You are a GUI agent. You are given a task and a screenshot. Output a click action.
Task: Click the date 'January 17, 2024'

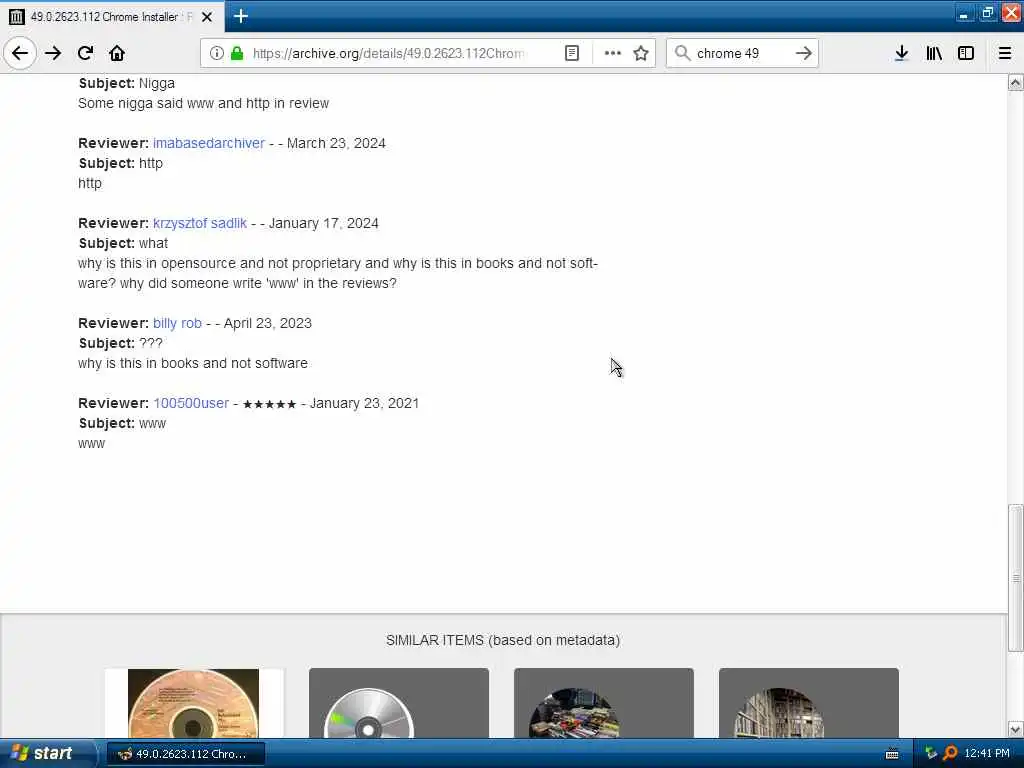(324, 223)
